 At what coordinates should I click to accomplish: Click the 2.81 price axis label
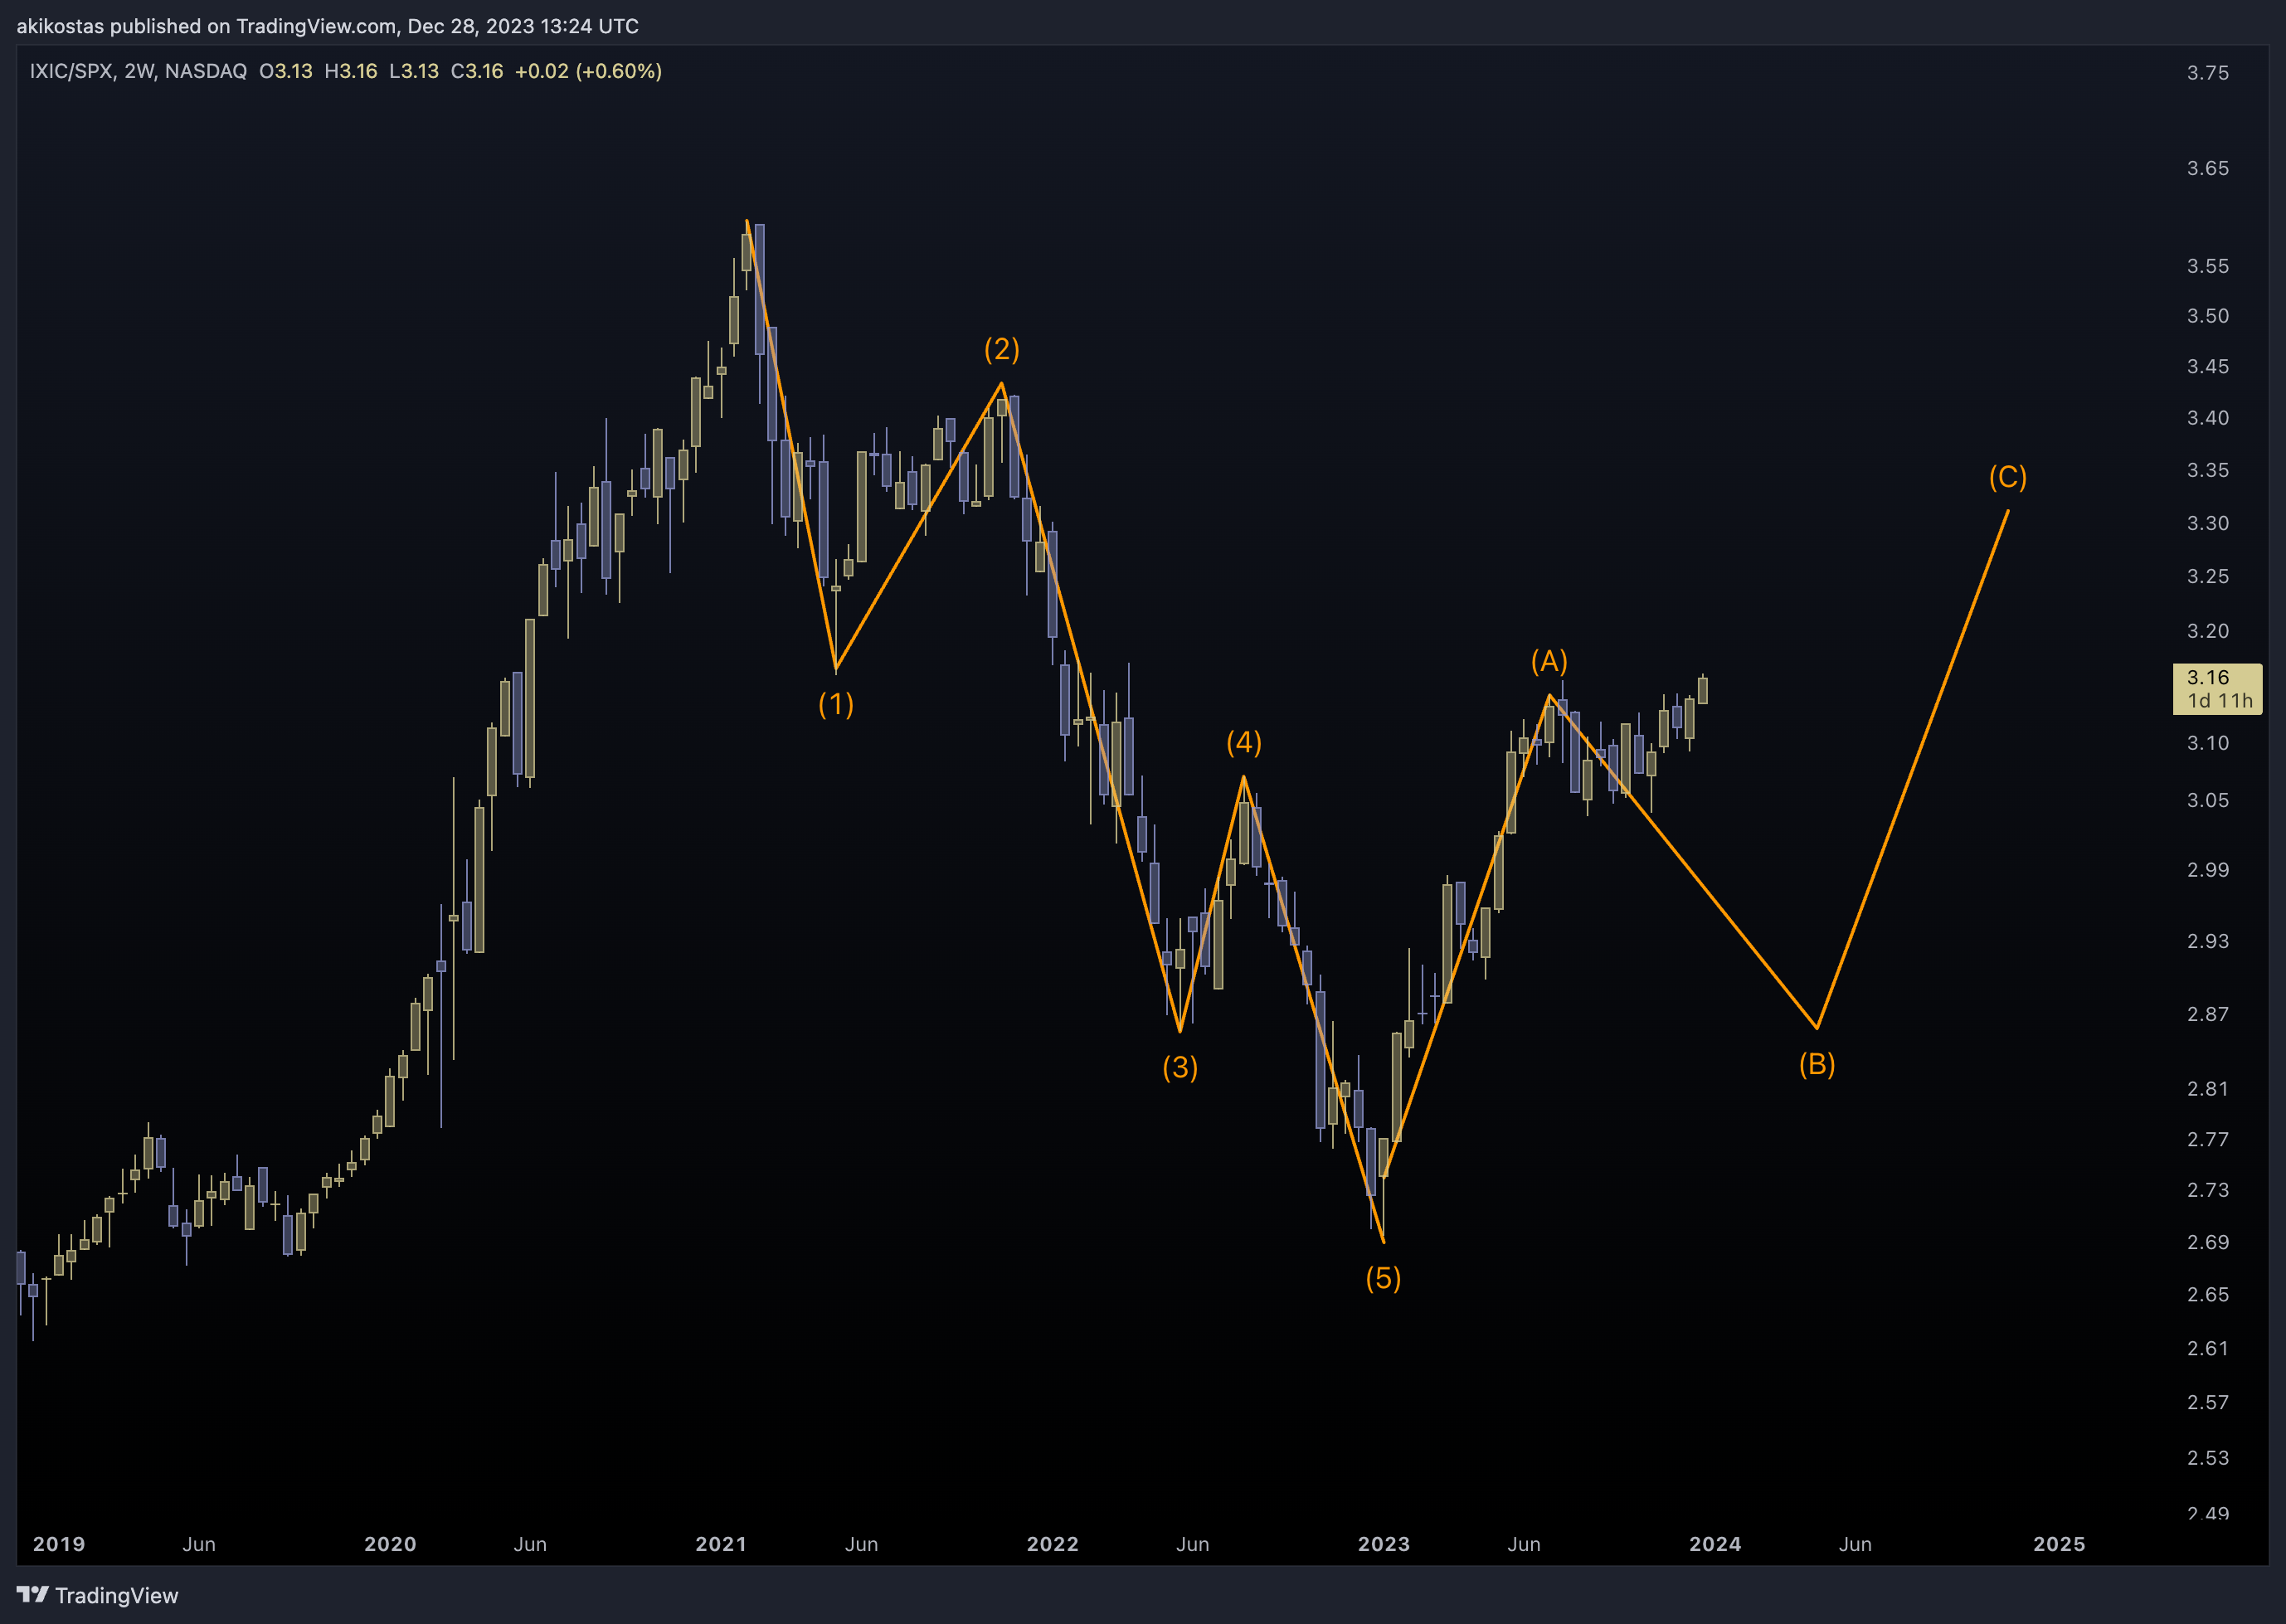pyautogui.click(x=2208, y=1089)
